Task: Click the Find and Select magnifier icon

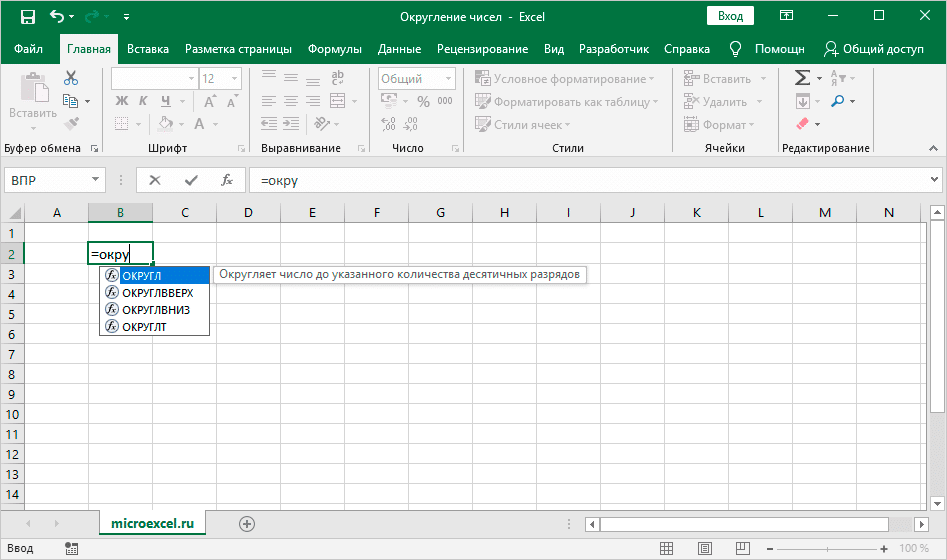Action: (837, 101)
